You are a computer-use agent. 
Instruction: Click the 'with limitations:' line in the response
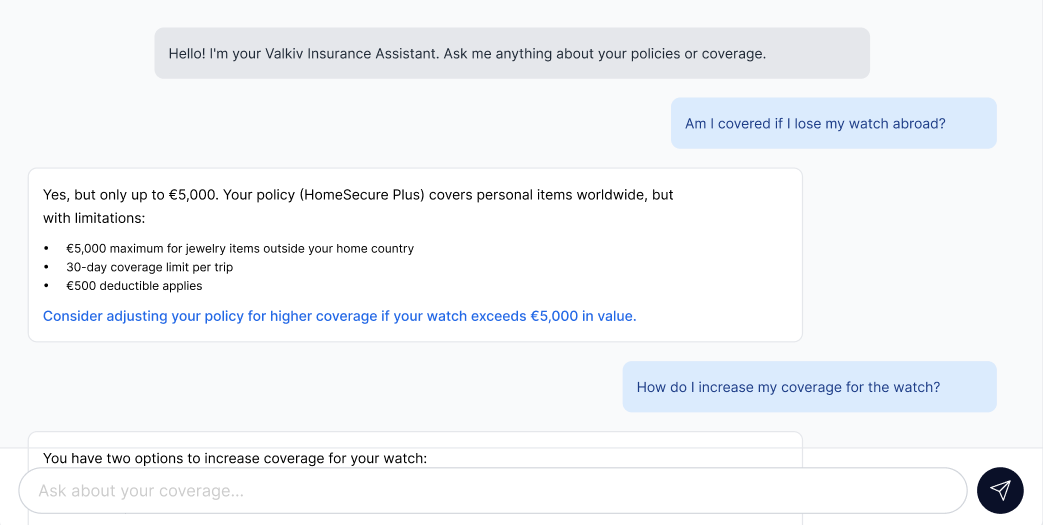pyautogui.click(x=94, y=218)
